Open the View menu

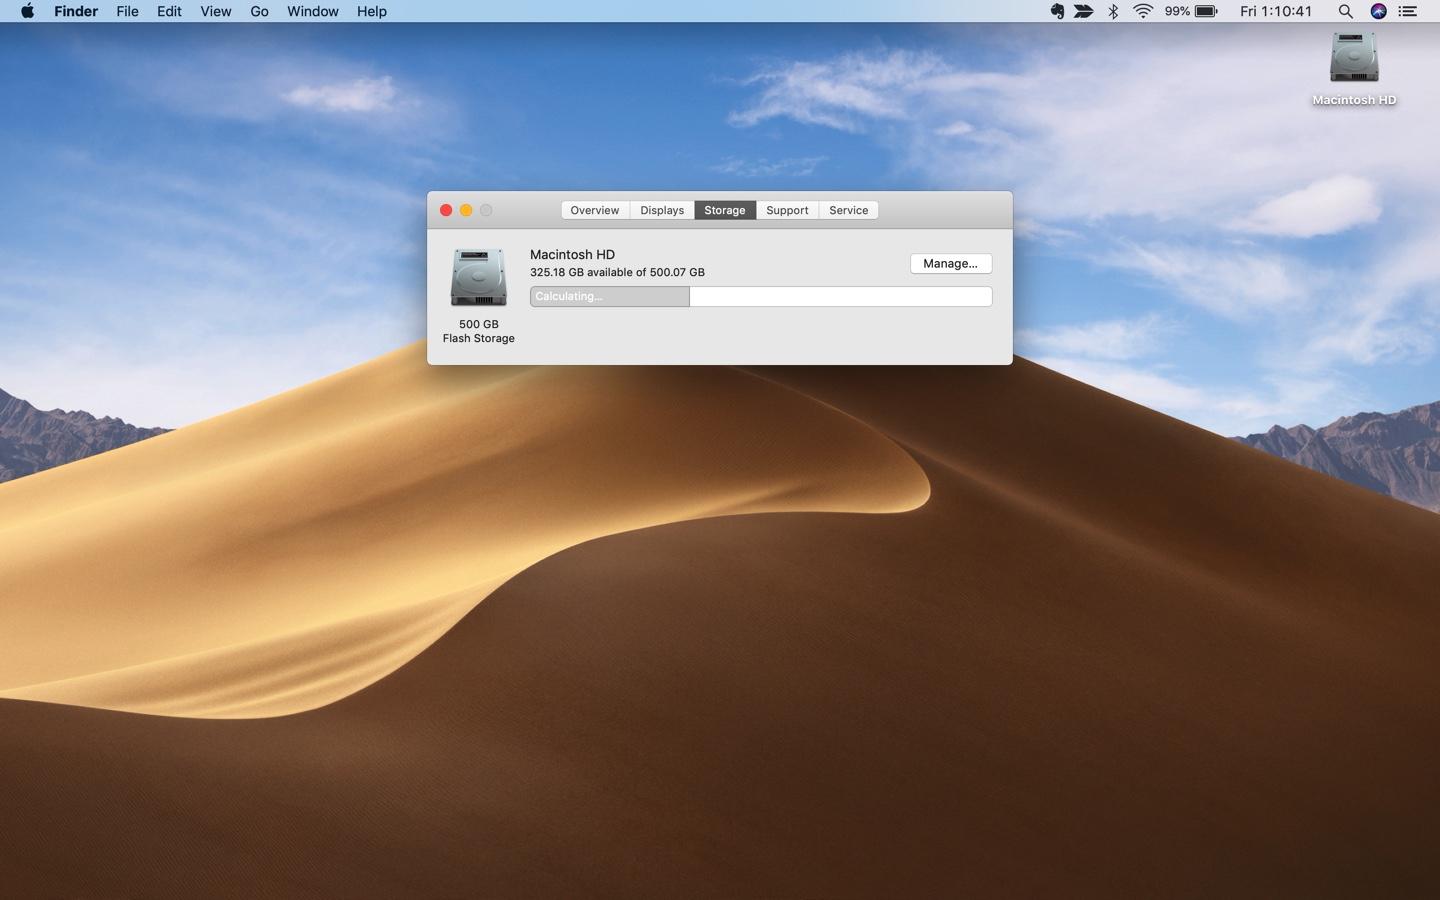215,11
